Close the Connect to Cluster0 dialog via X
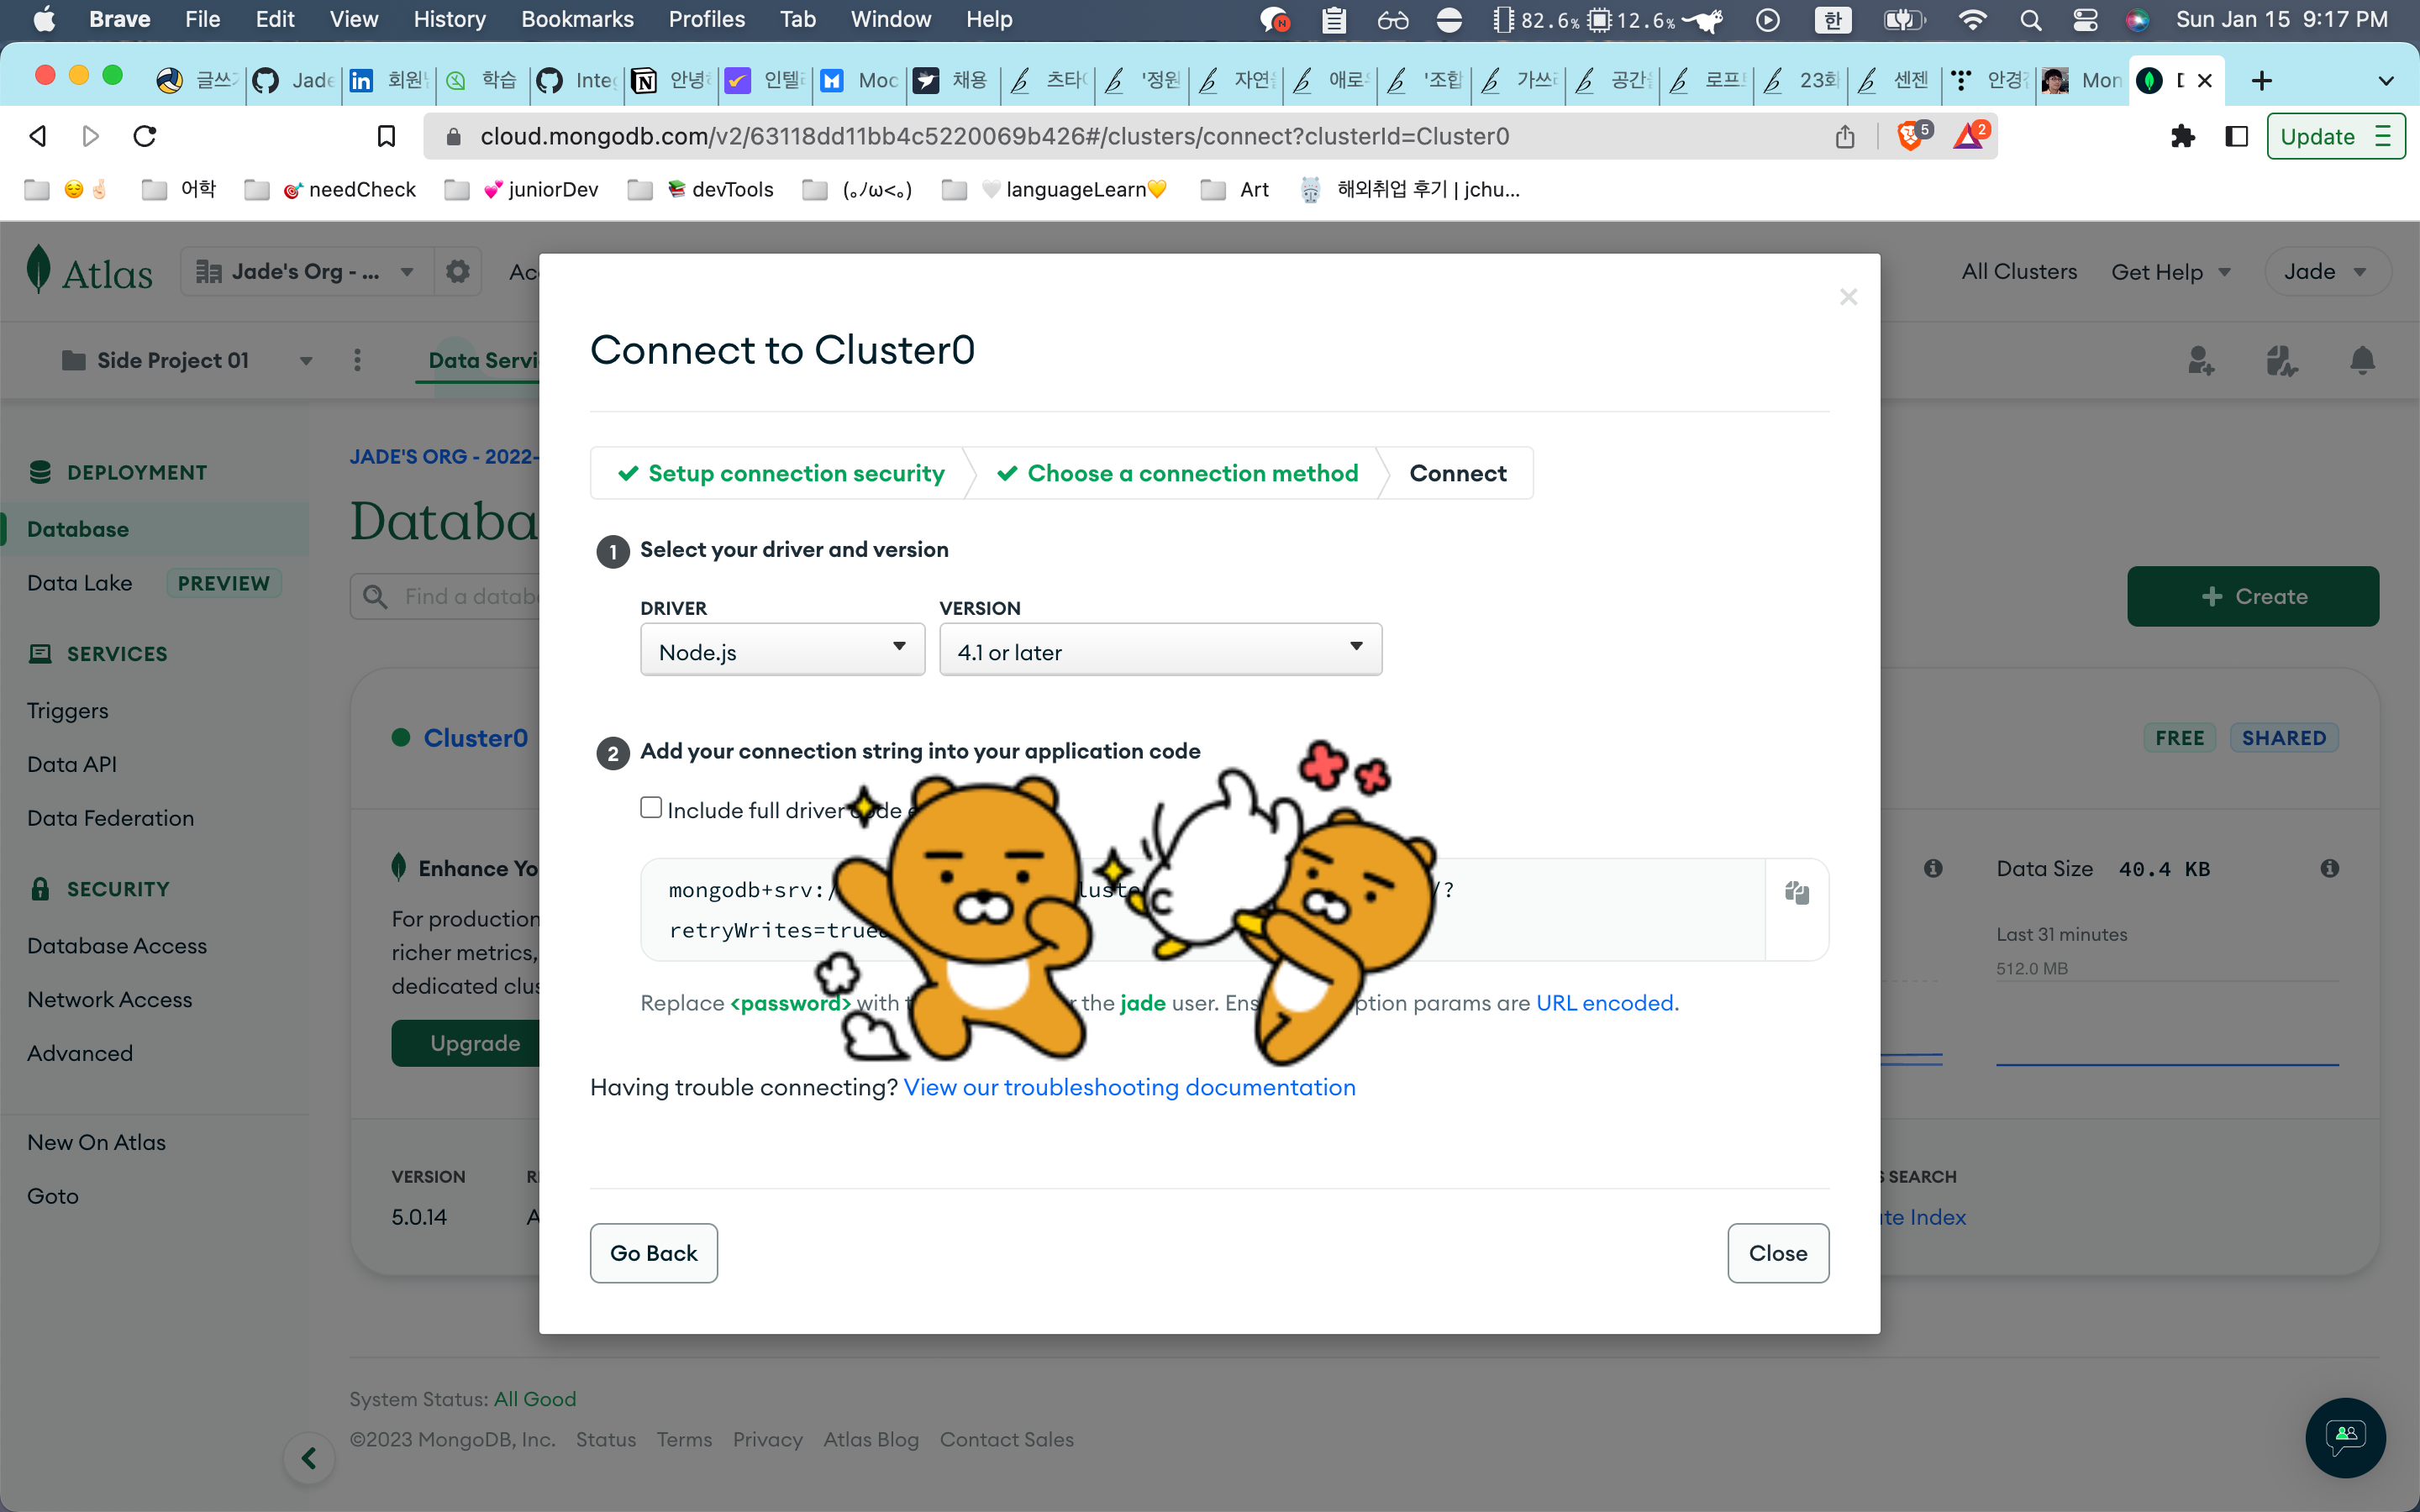The height and width of the screenshot is (1512, 2420). [1848, 297]
